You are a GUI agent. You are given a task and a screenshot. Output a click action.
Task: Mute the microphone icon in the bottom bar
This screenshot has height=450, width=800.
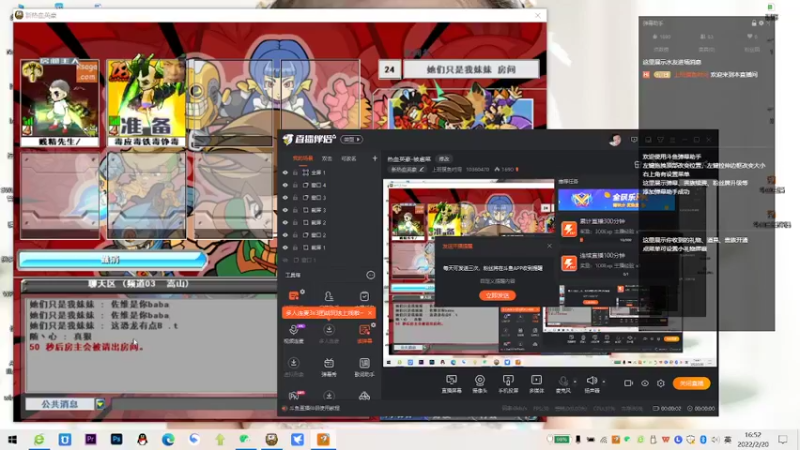pos(563,381)
